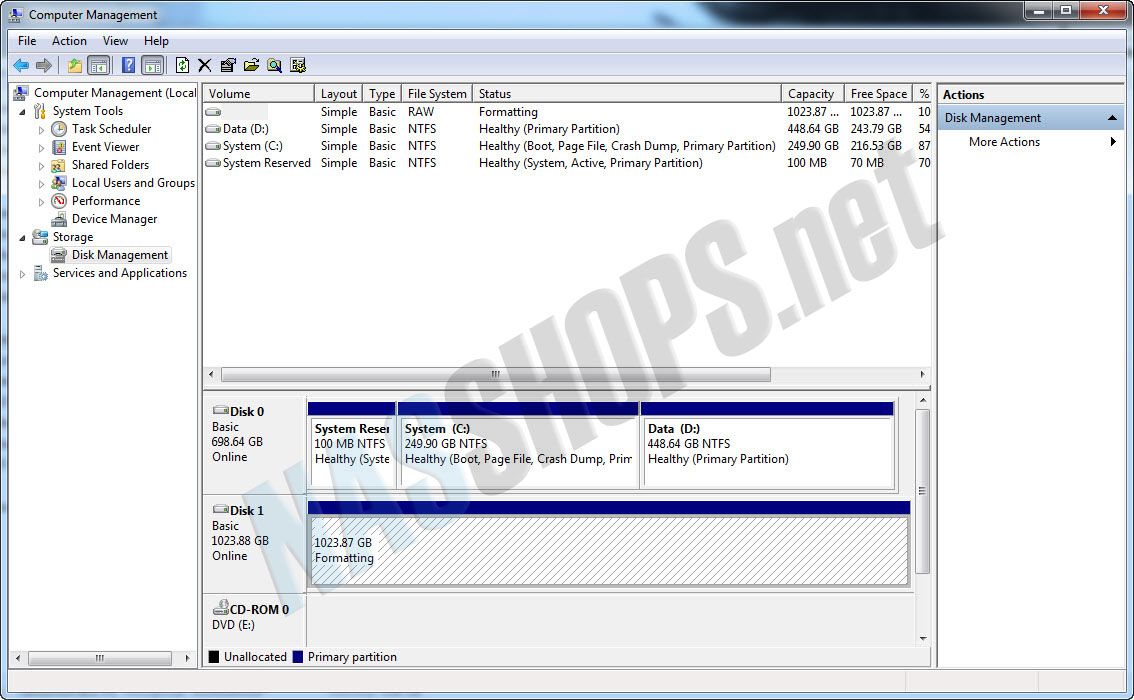Sort by the Volume column header
This screenshot has height=700, width=1134.
(259, 94)
